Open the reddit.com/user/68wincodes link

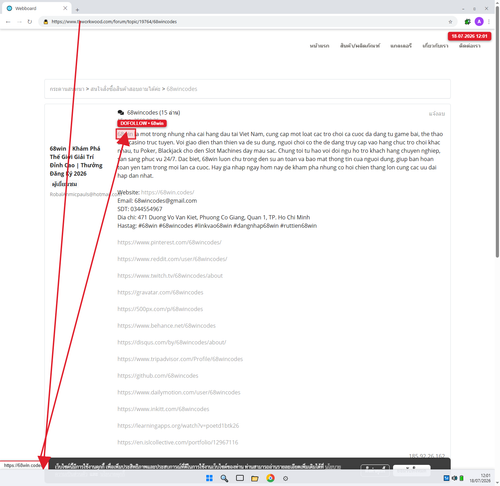(172, 259)
